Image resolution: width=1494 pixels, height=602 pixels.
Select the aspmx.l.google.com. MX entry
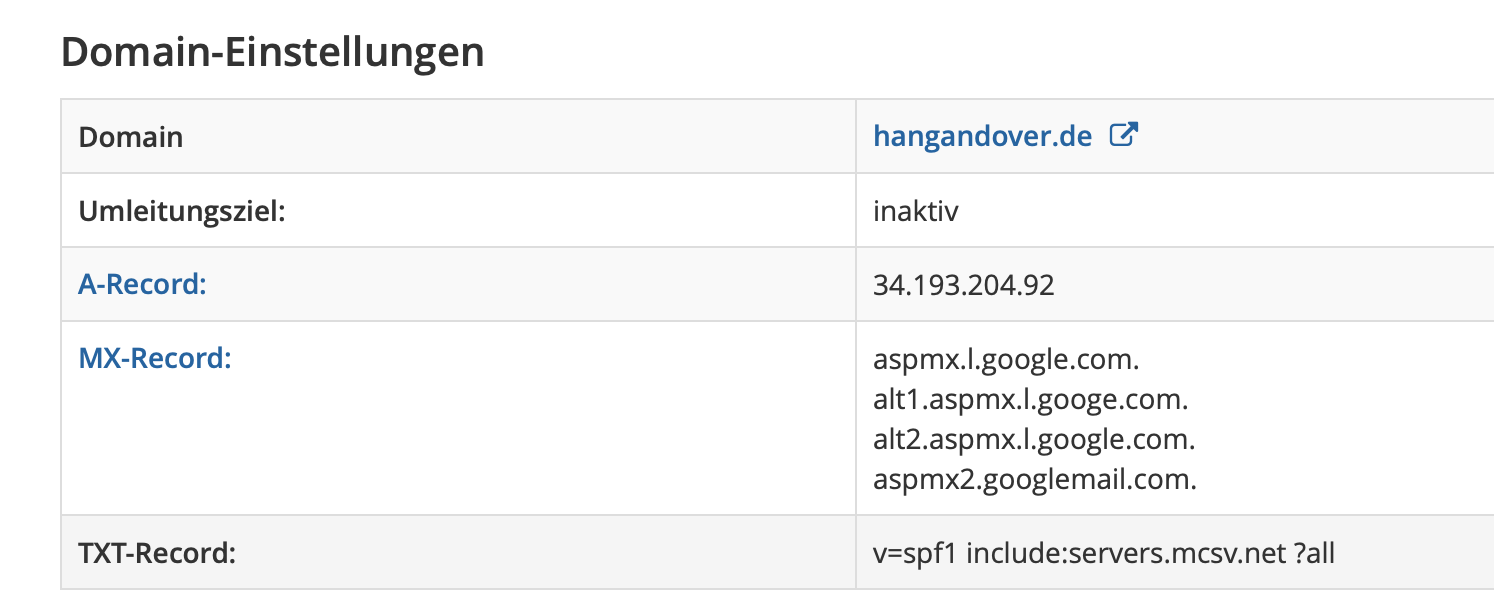click(x=1006, y=359)
